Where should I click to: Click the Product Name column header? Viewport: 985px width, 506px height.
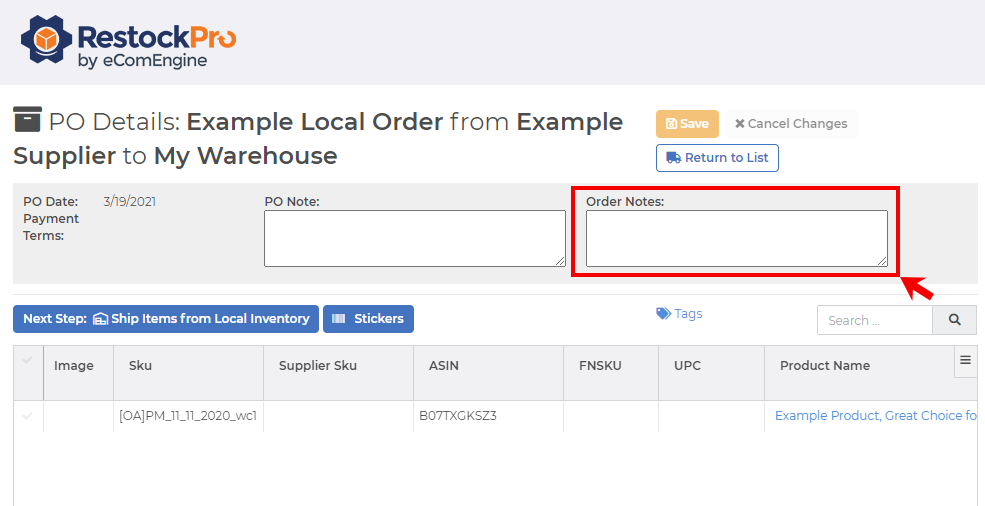tap(825, 366)
